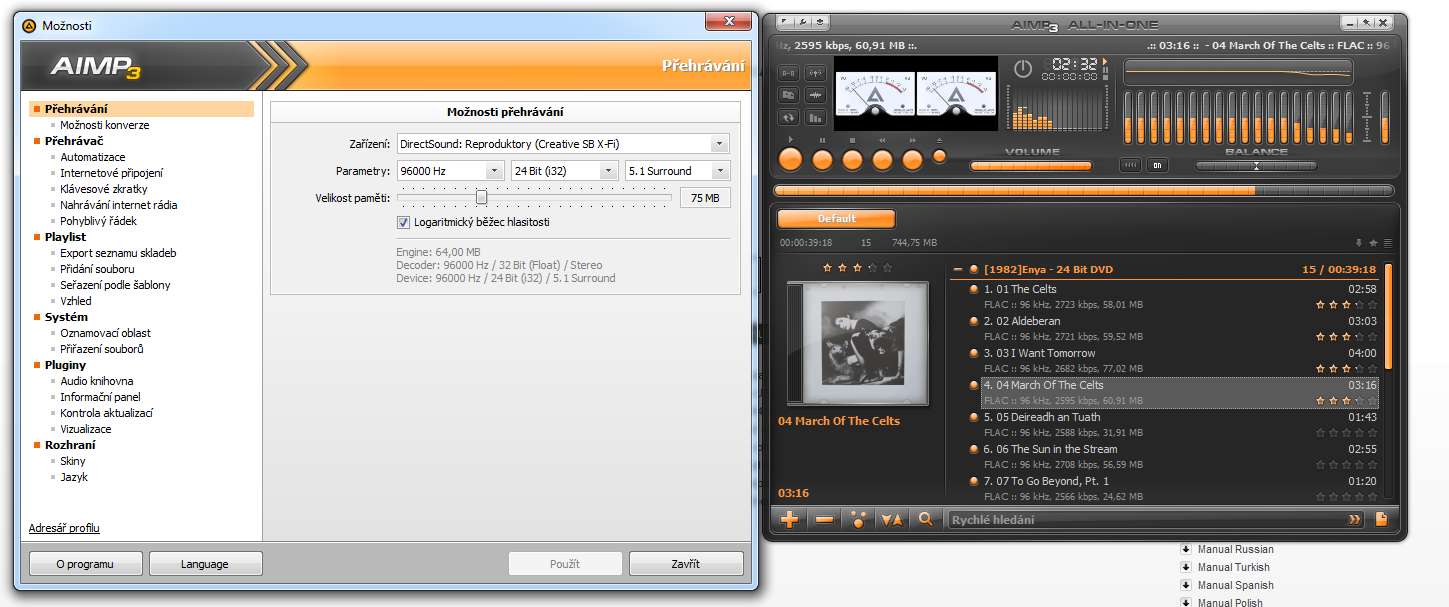Click the plus icon to add files
The height and width of the screenshot is (607, 1449).
tap(789, 520)
